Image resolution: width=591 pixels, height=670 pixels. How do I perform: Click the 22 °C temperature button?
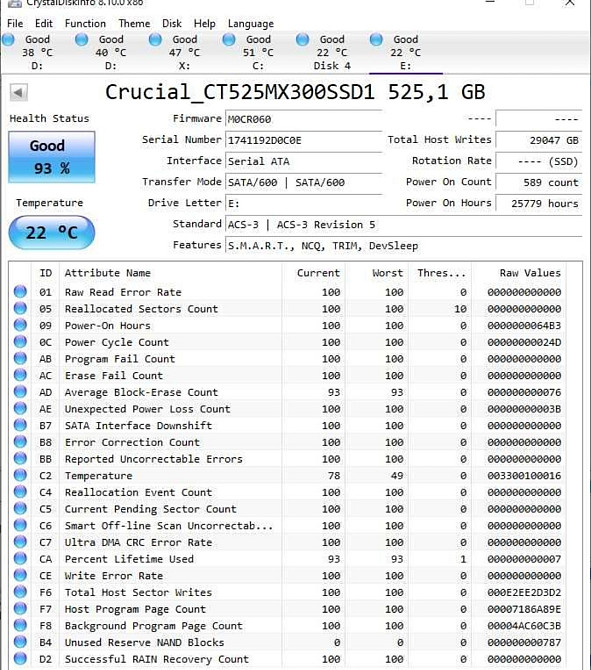[x=52, y=232]
